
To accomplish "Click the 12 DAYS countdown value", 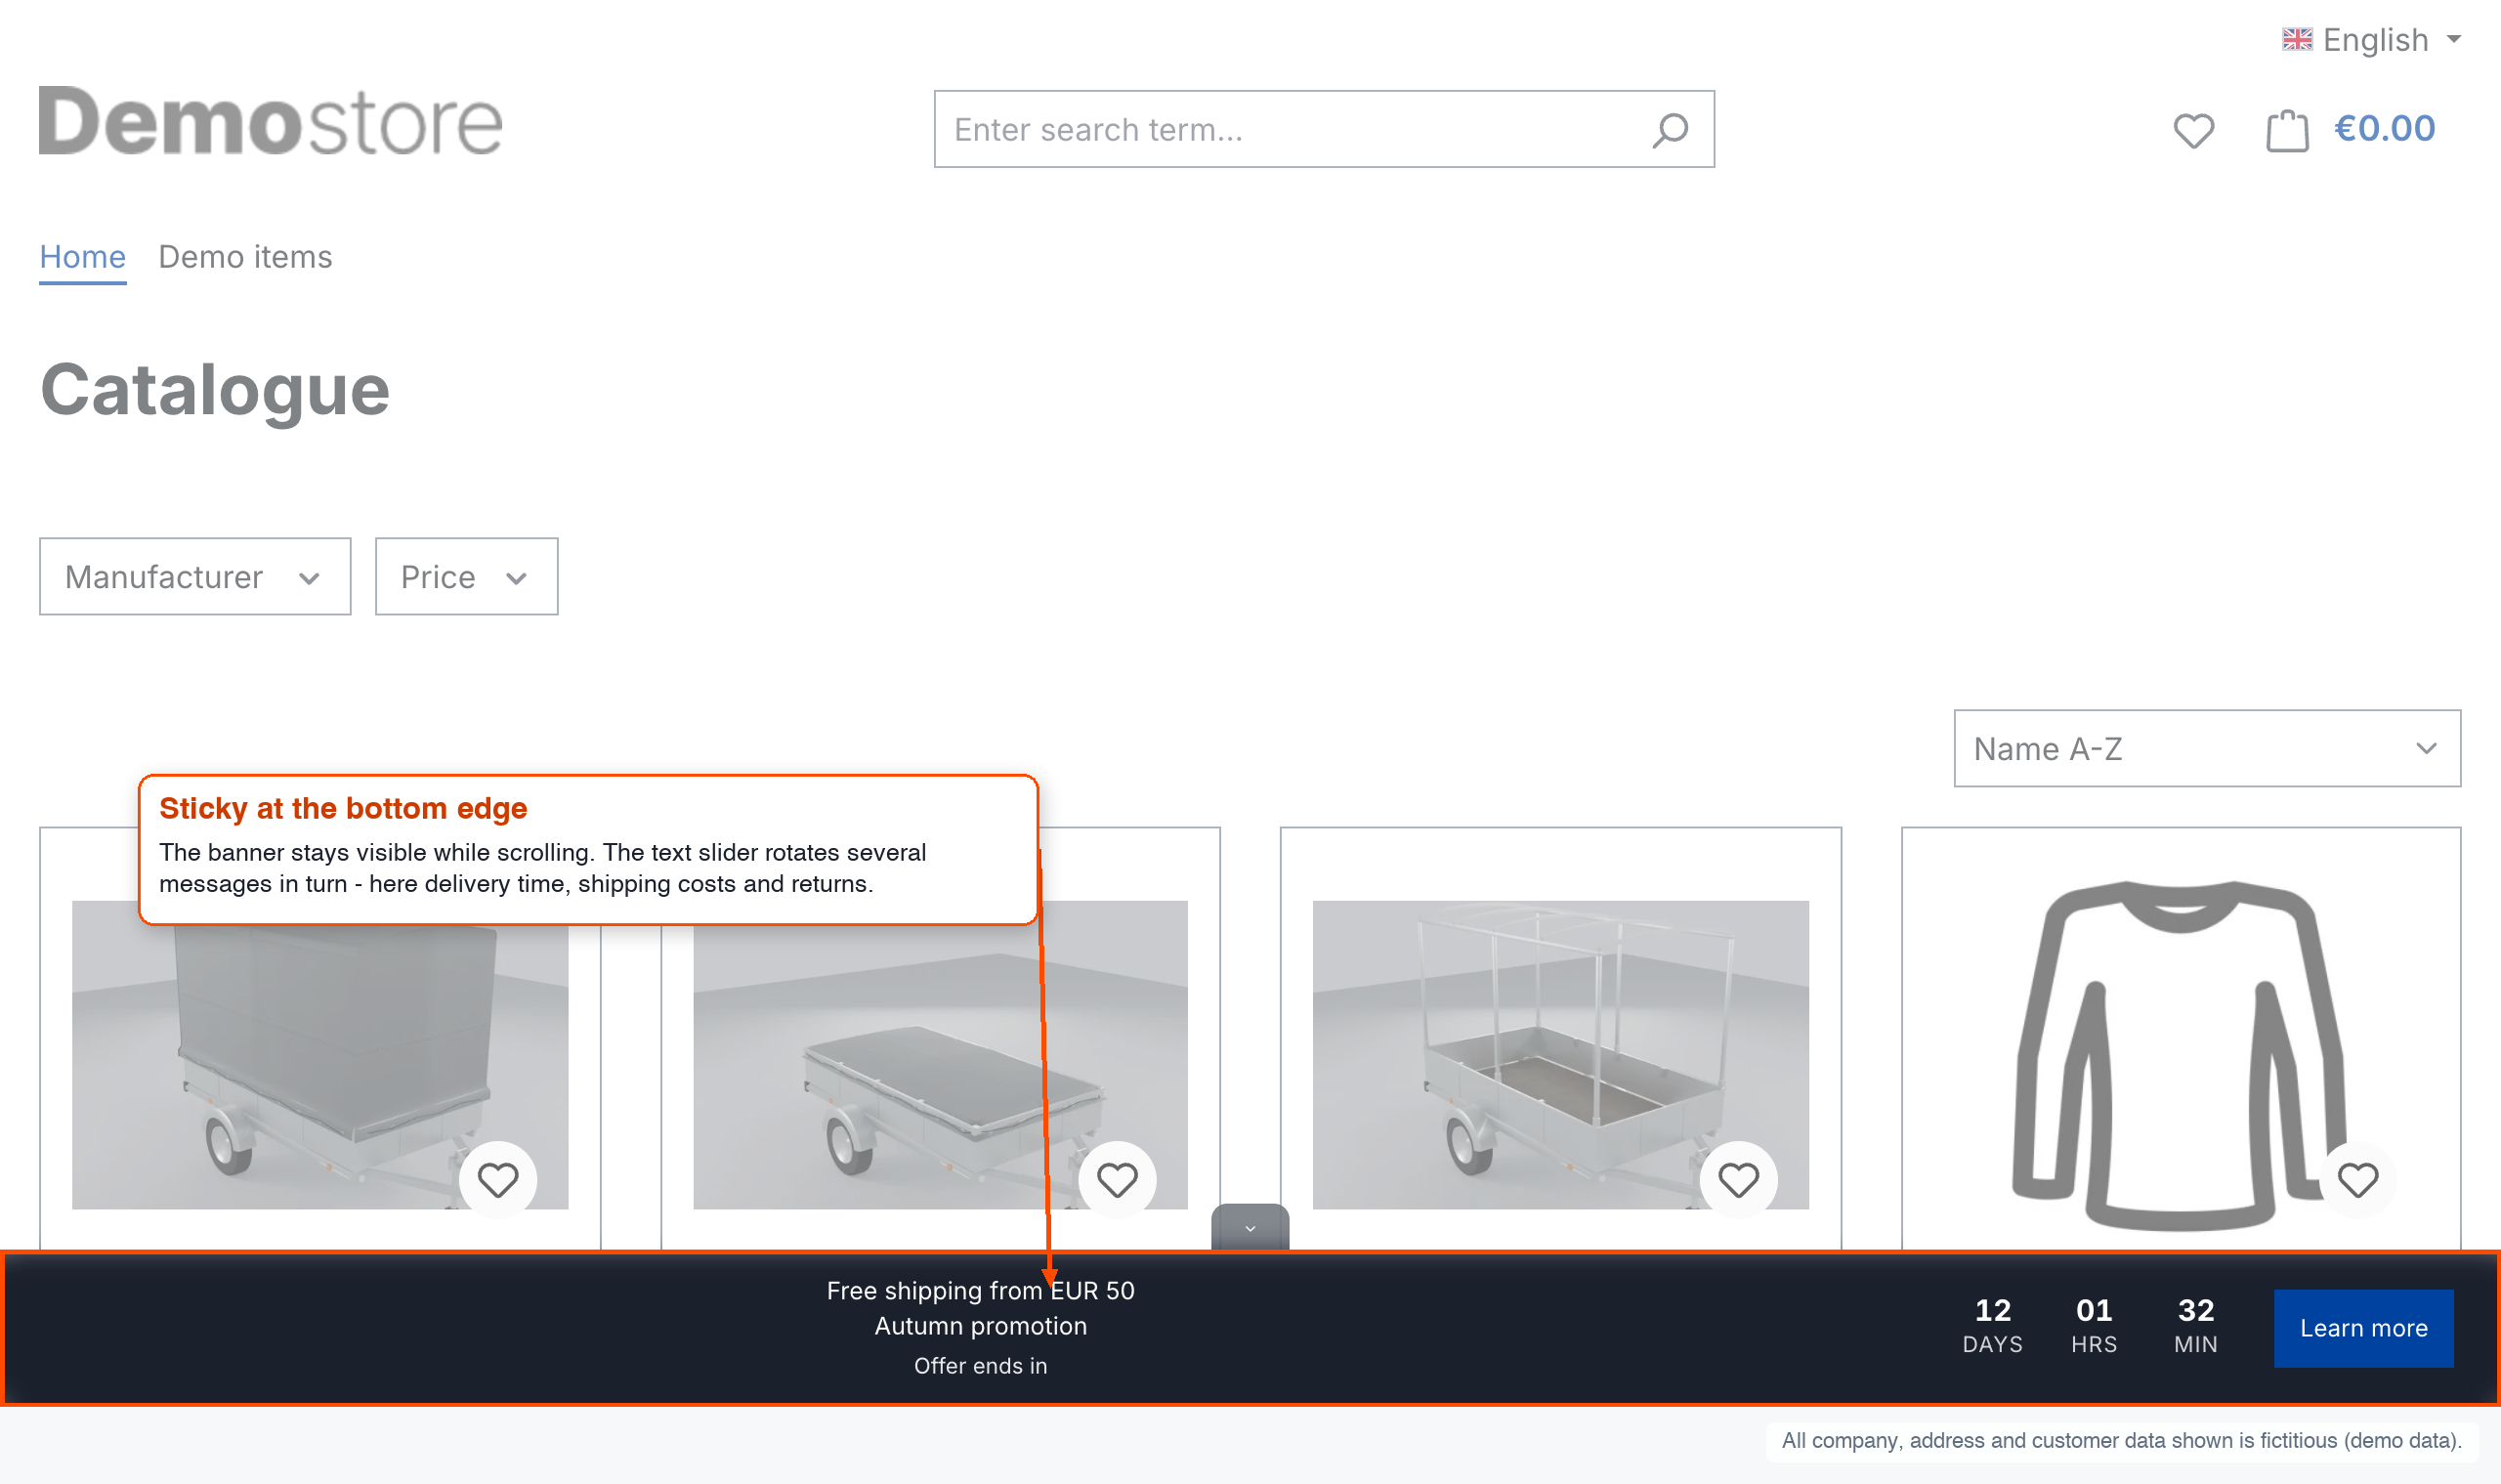I will click(1992, 1326).
